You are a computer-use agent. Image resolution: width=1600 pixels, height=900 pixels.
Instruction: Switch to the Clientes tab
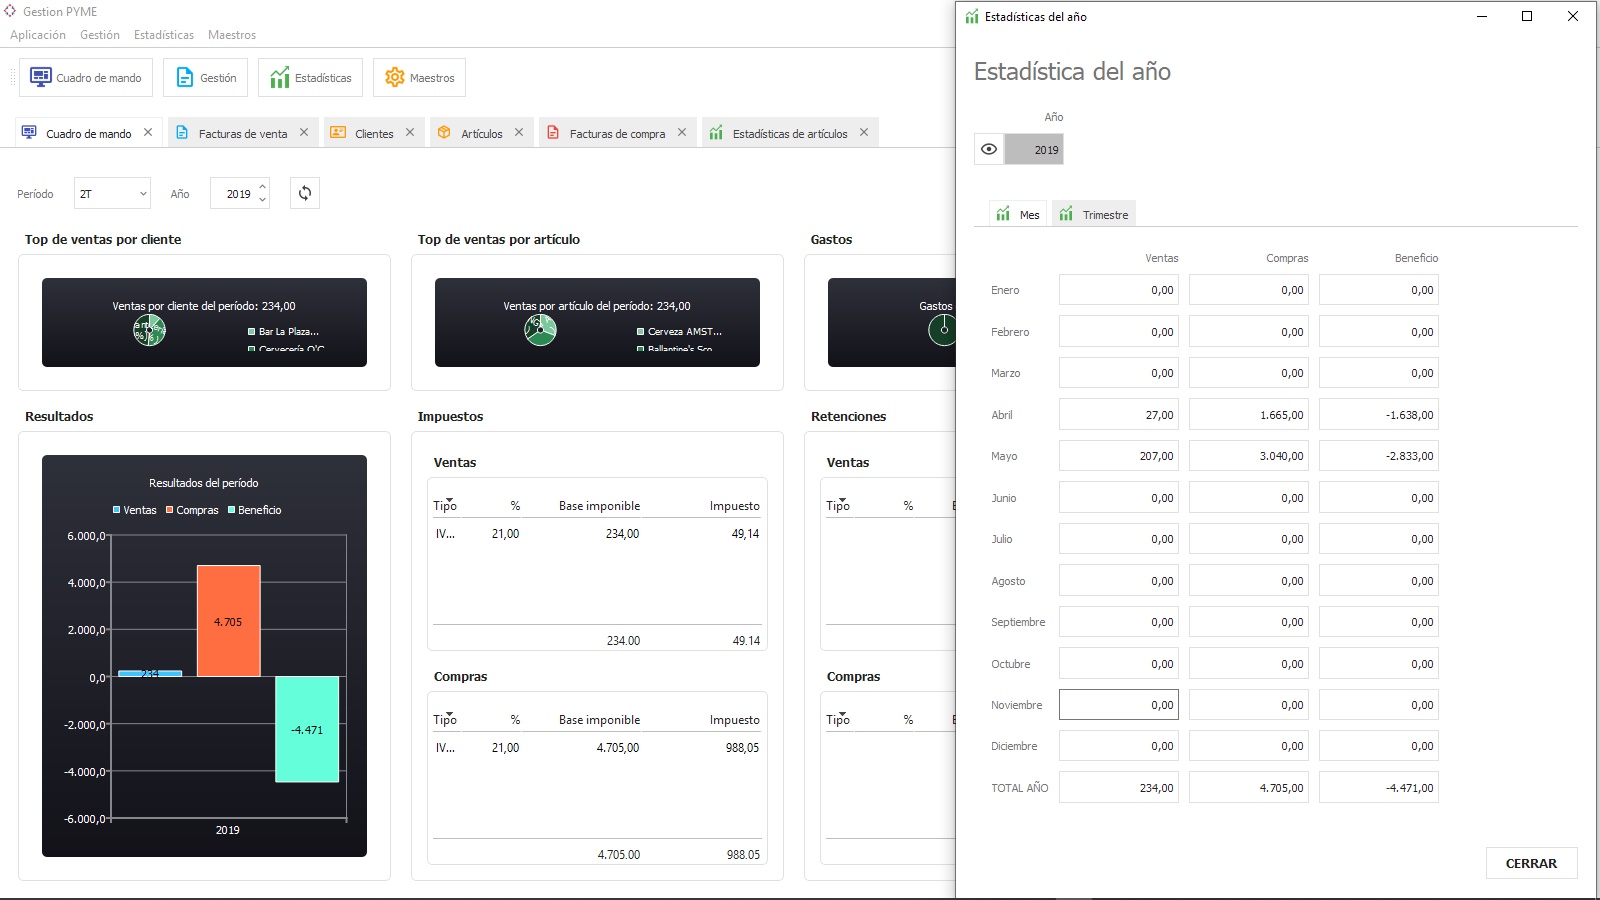373,133
